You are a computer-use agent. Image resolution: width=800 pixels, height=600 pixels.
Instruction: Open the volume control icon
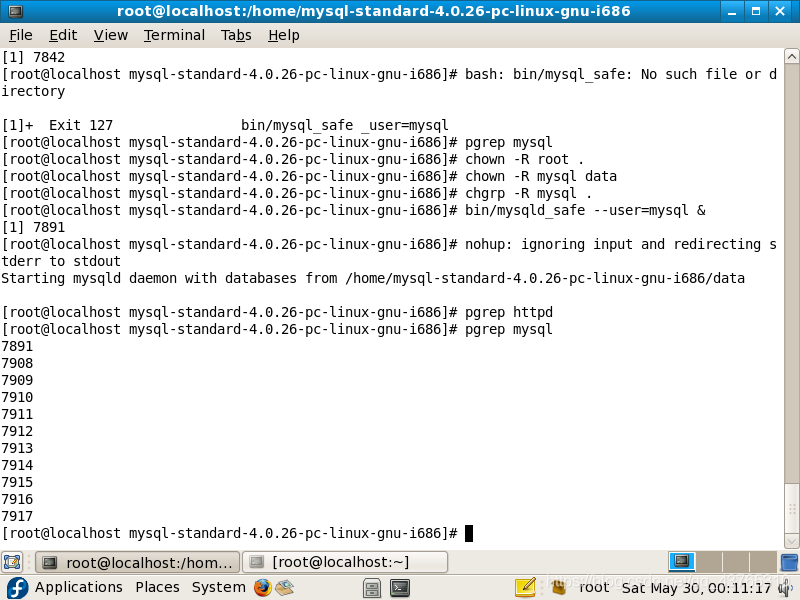(x=784, y=588)
